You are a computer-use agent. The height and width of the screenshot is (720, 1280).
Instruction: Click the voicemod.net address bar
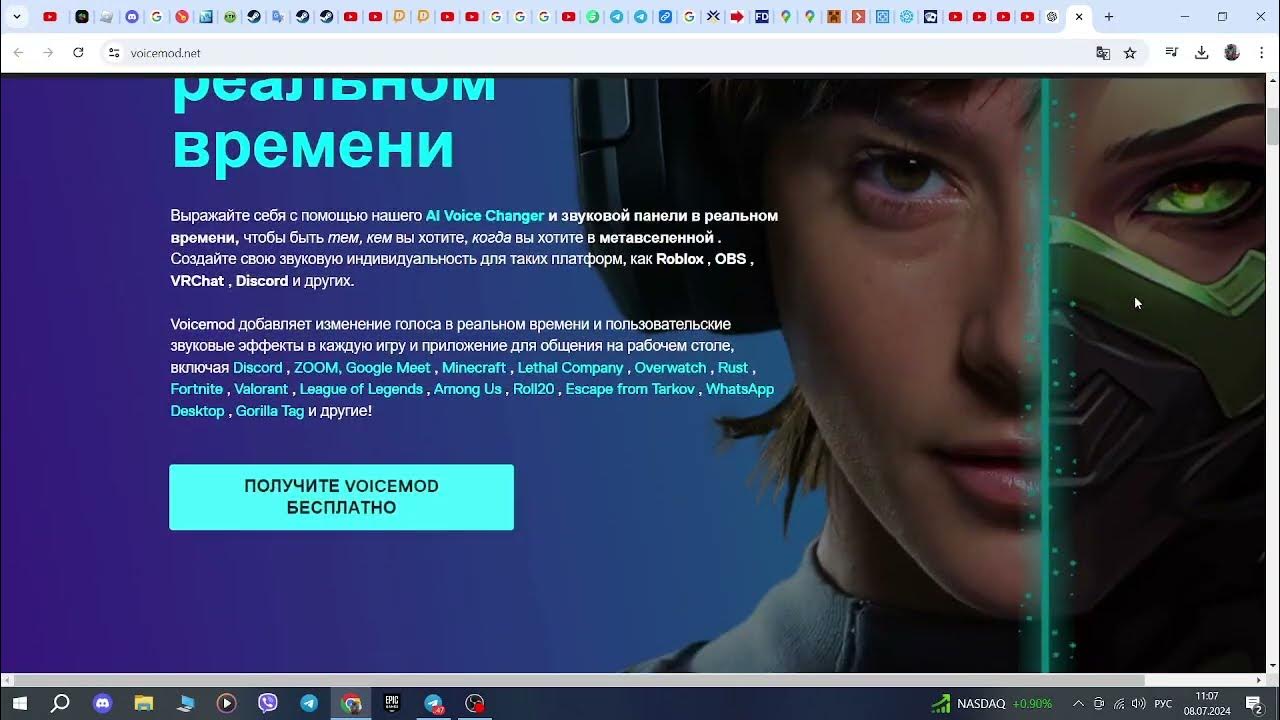coord(600,53)
